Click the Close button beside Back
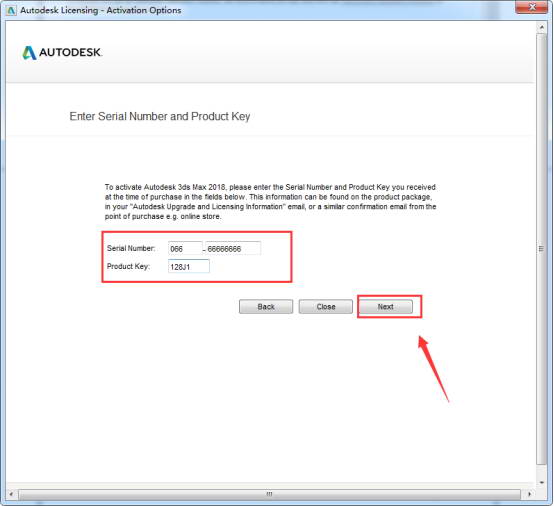The height and width of the screenshot is (506, 554). (325, 307)
